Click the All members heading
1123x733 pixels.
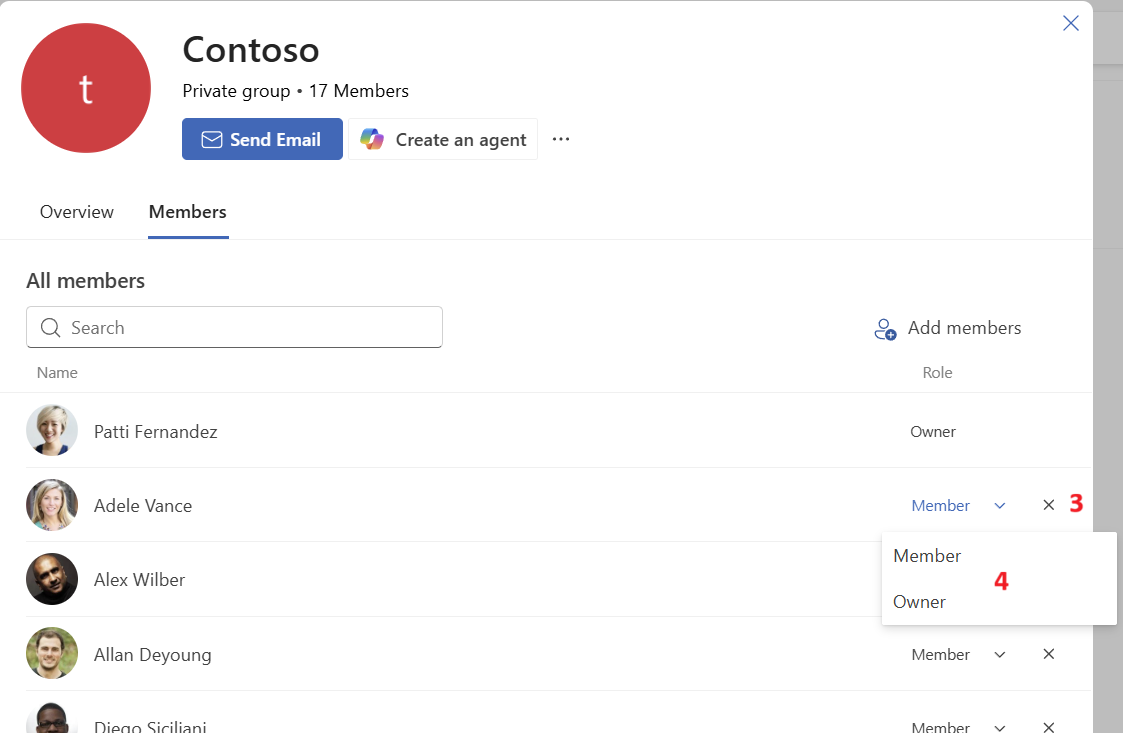tap(86, 281)
